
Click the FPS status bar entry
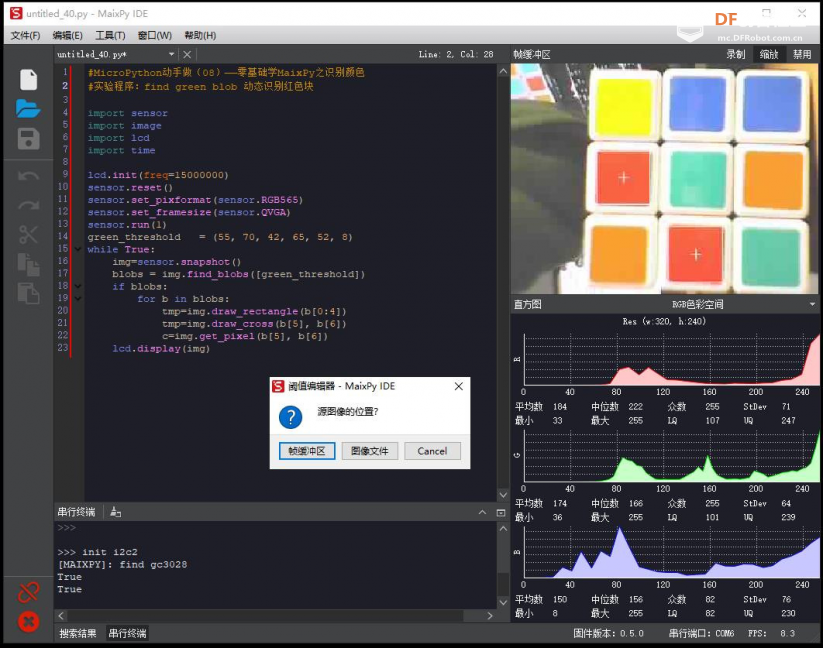coord(772,633)
